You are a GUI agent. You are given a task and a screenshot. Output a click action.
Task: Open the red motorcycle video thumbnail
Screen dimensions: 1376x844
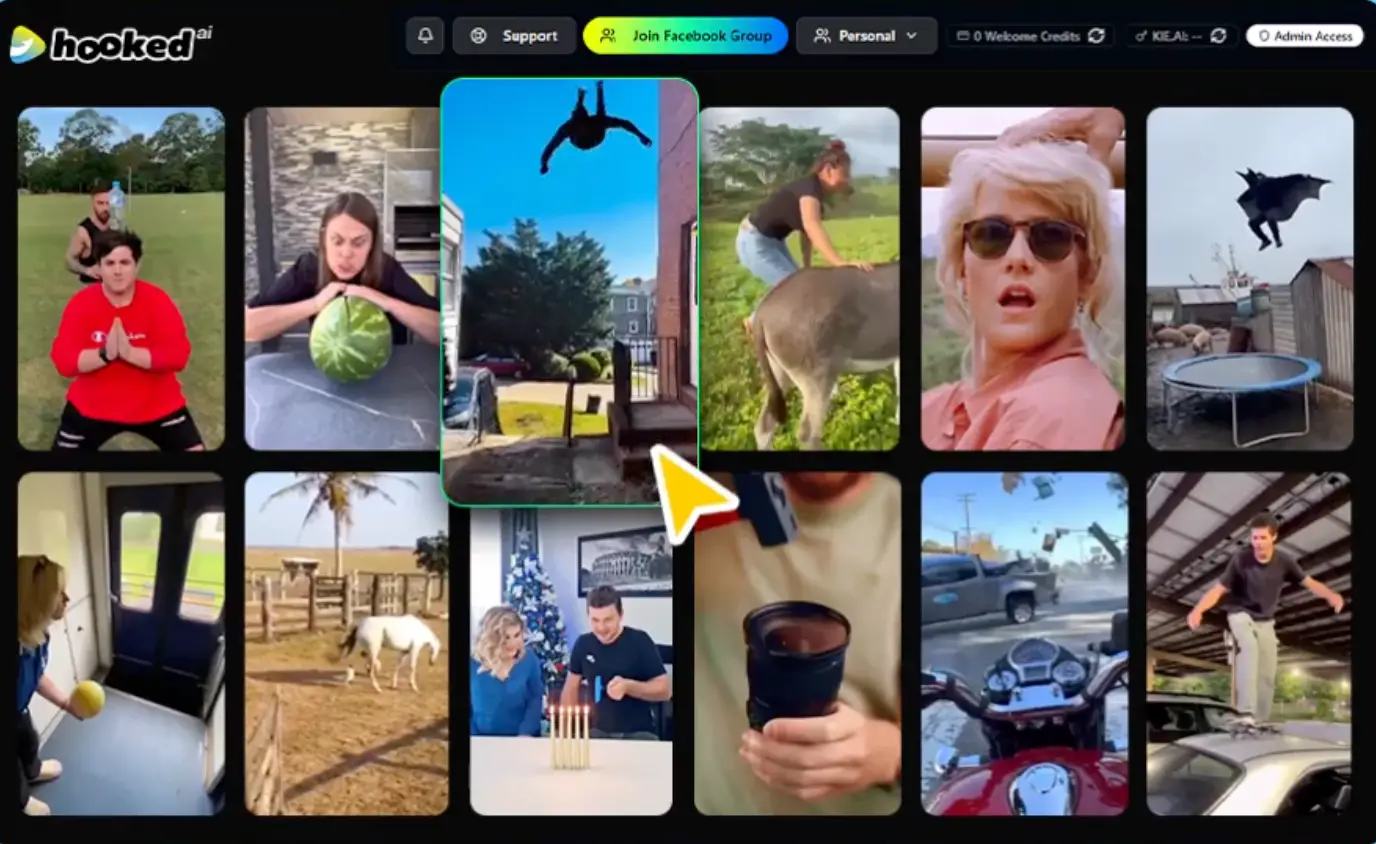click(1024, 642)
